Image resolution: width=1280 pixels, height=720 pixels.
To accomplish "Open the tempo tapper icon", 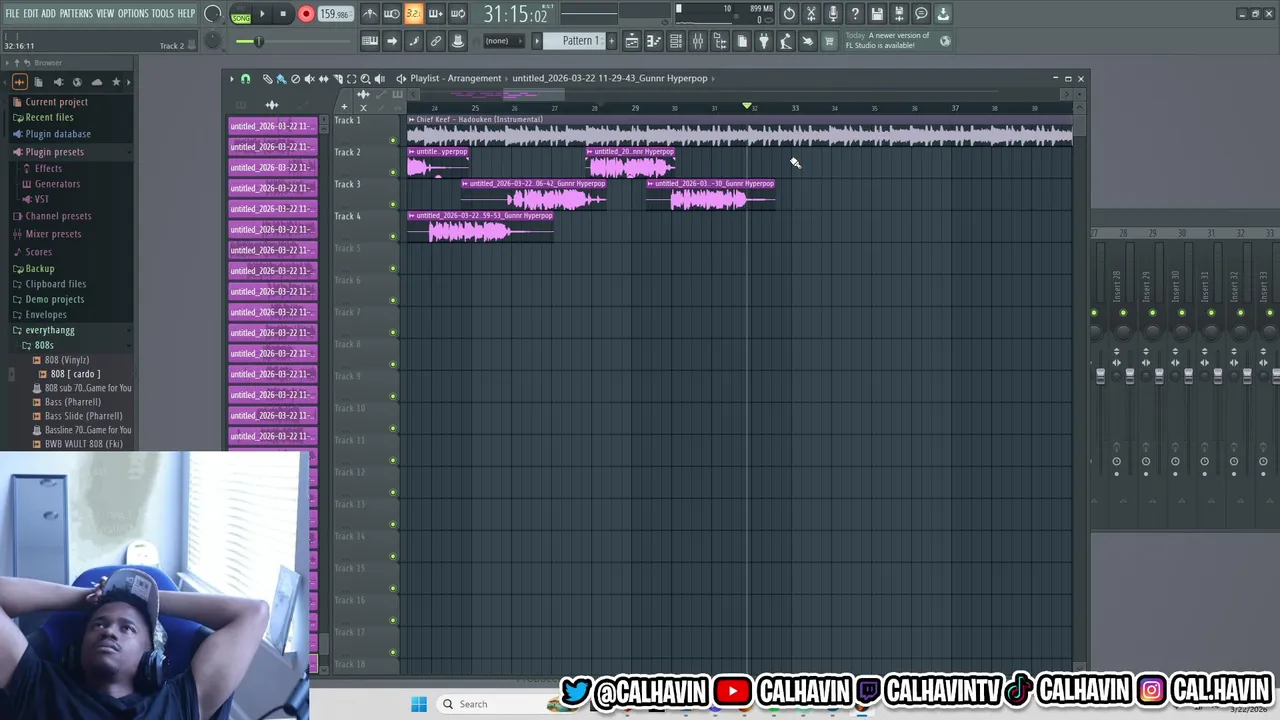I will click(786, 41).
